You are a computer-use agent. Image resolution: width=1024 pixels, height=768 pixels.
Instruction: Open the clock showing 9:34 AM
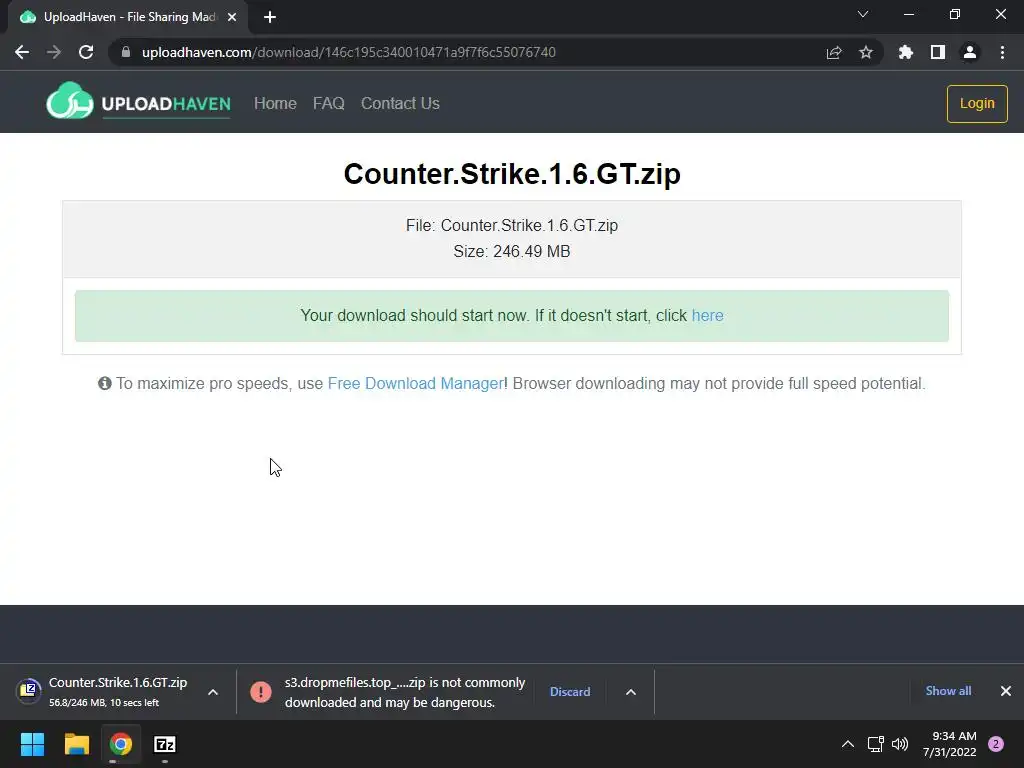click(x=950, y=744)
